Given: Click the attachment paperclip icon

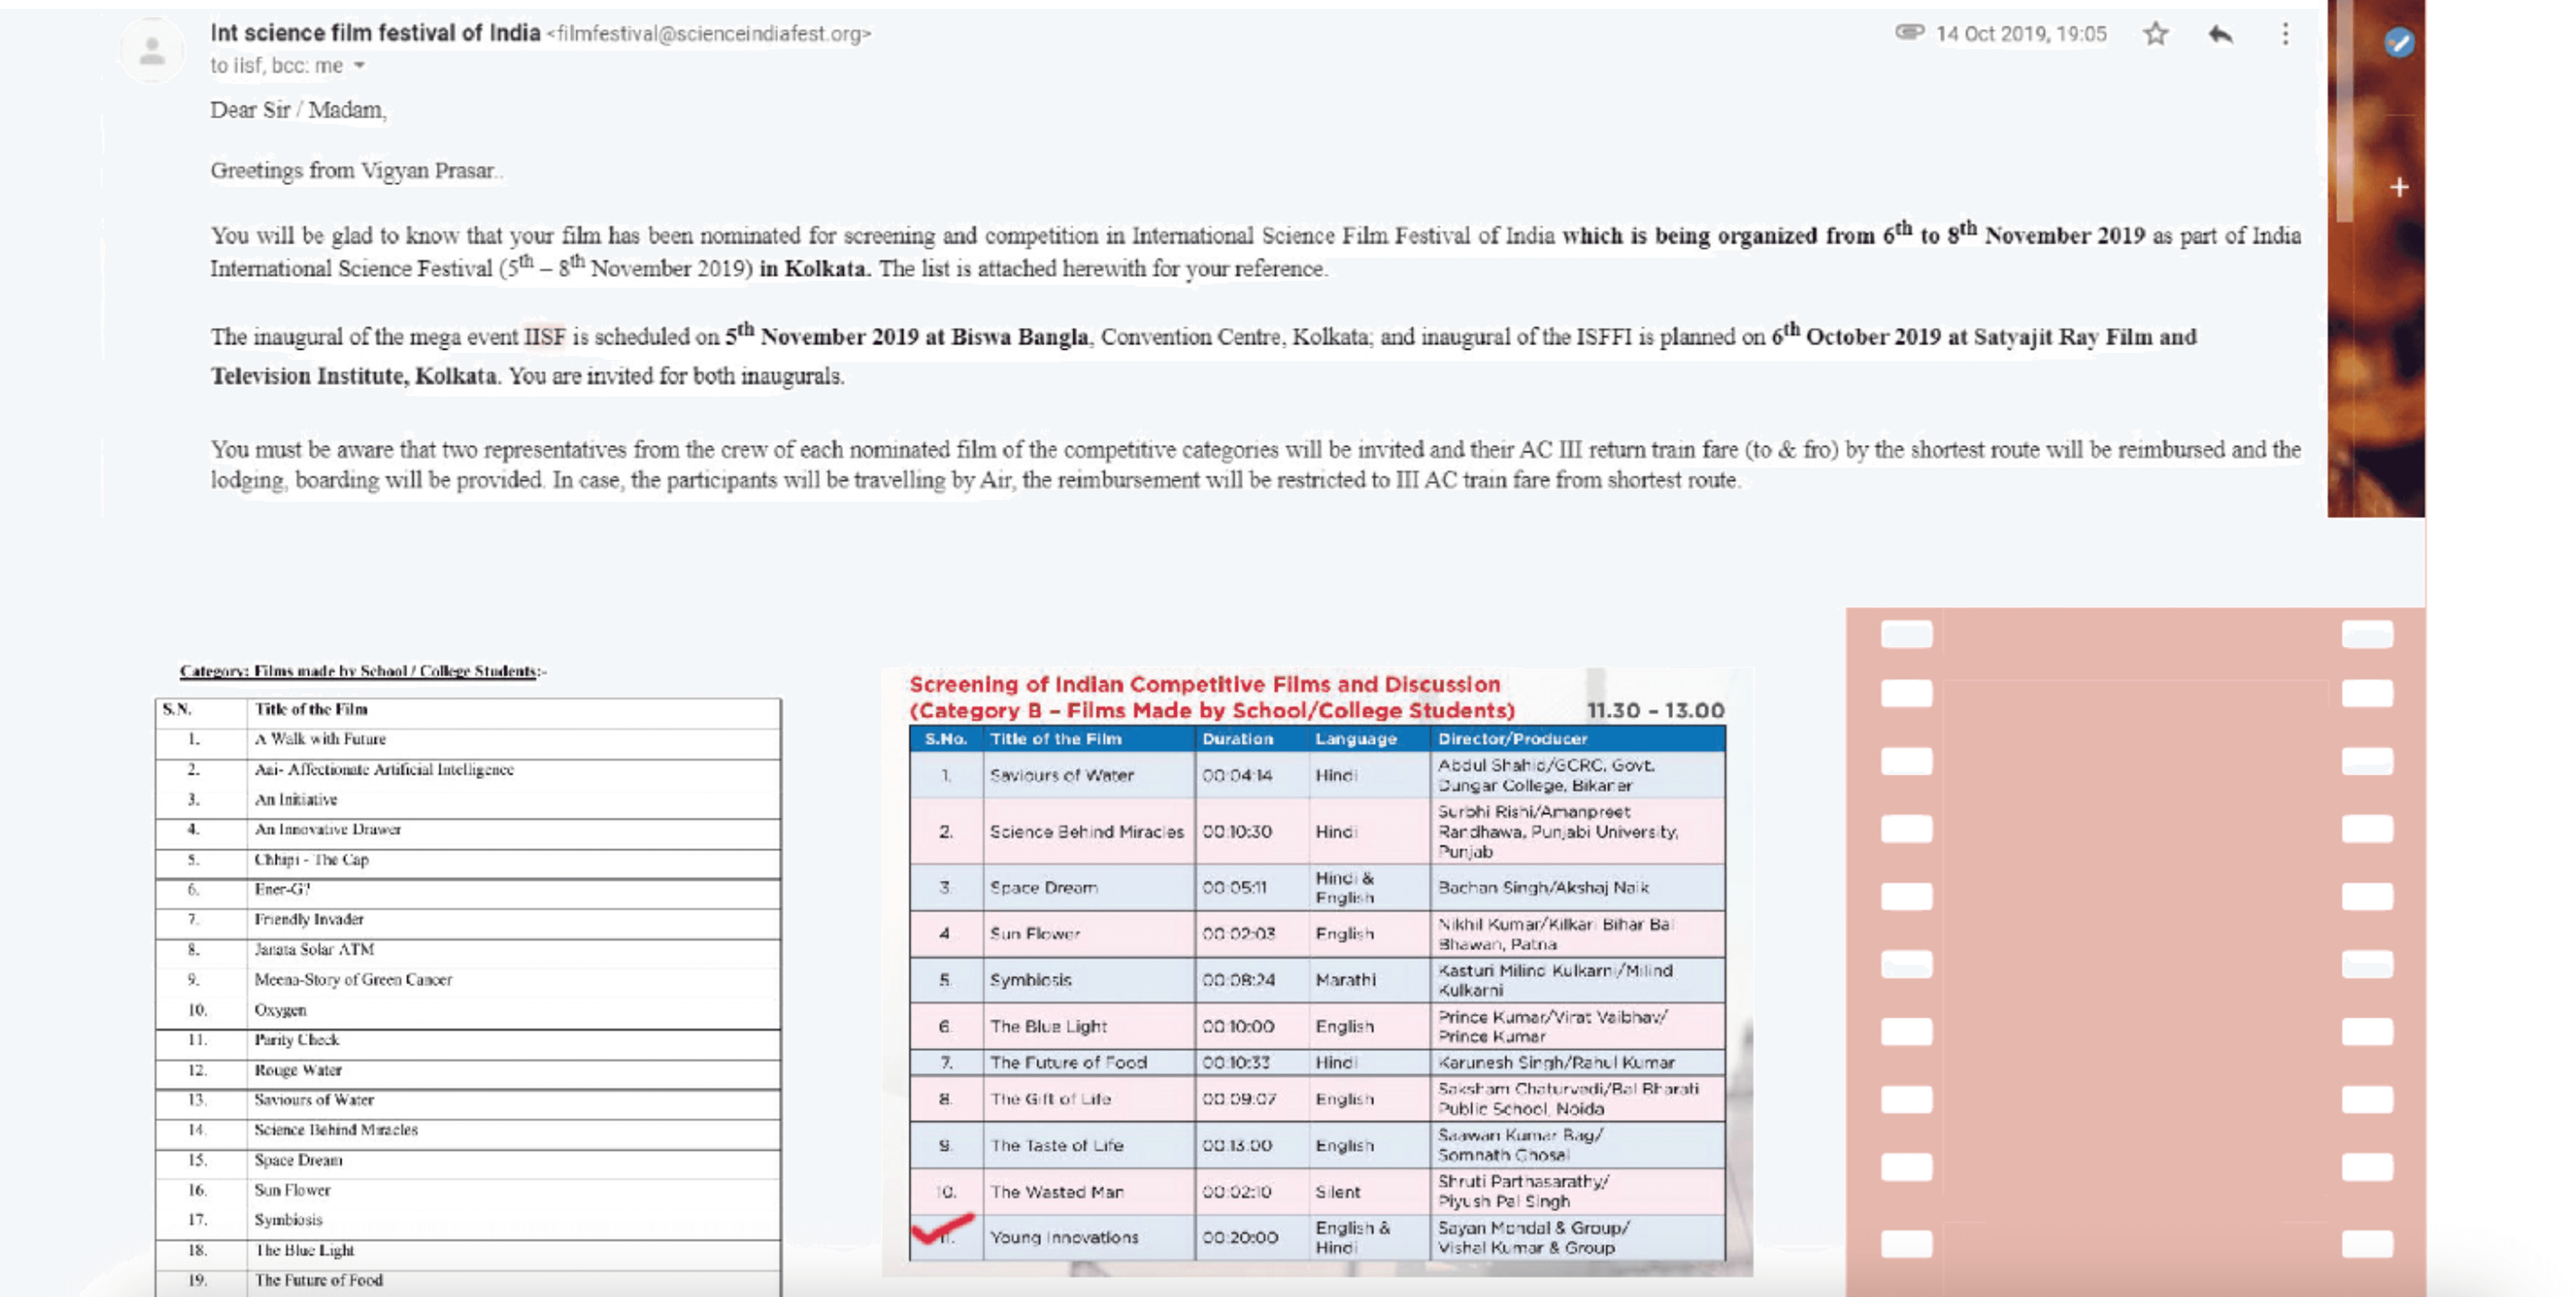Looking at the screenshot, I should (x=1909, y=32).
